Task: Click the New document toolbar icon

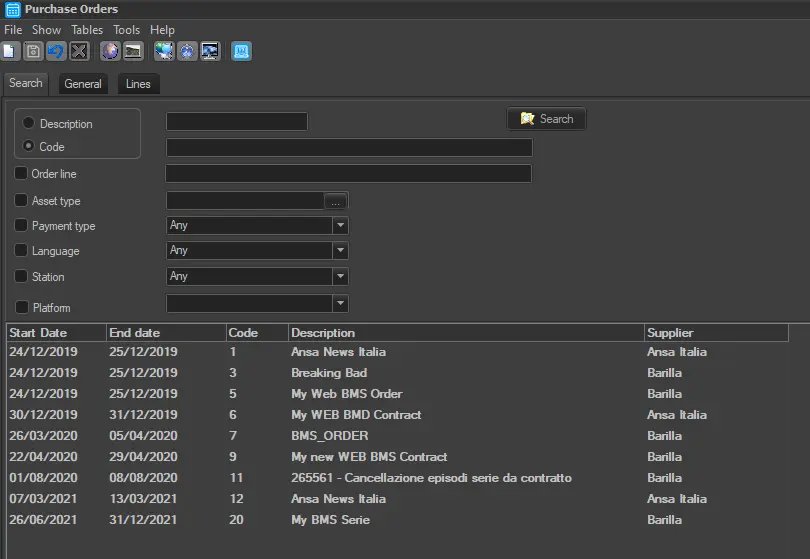Action: (10, 51)
